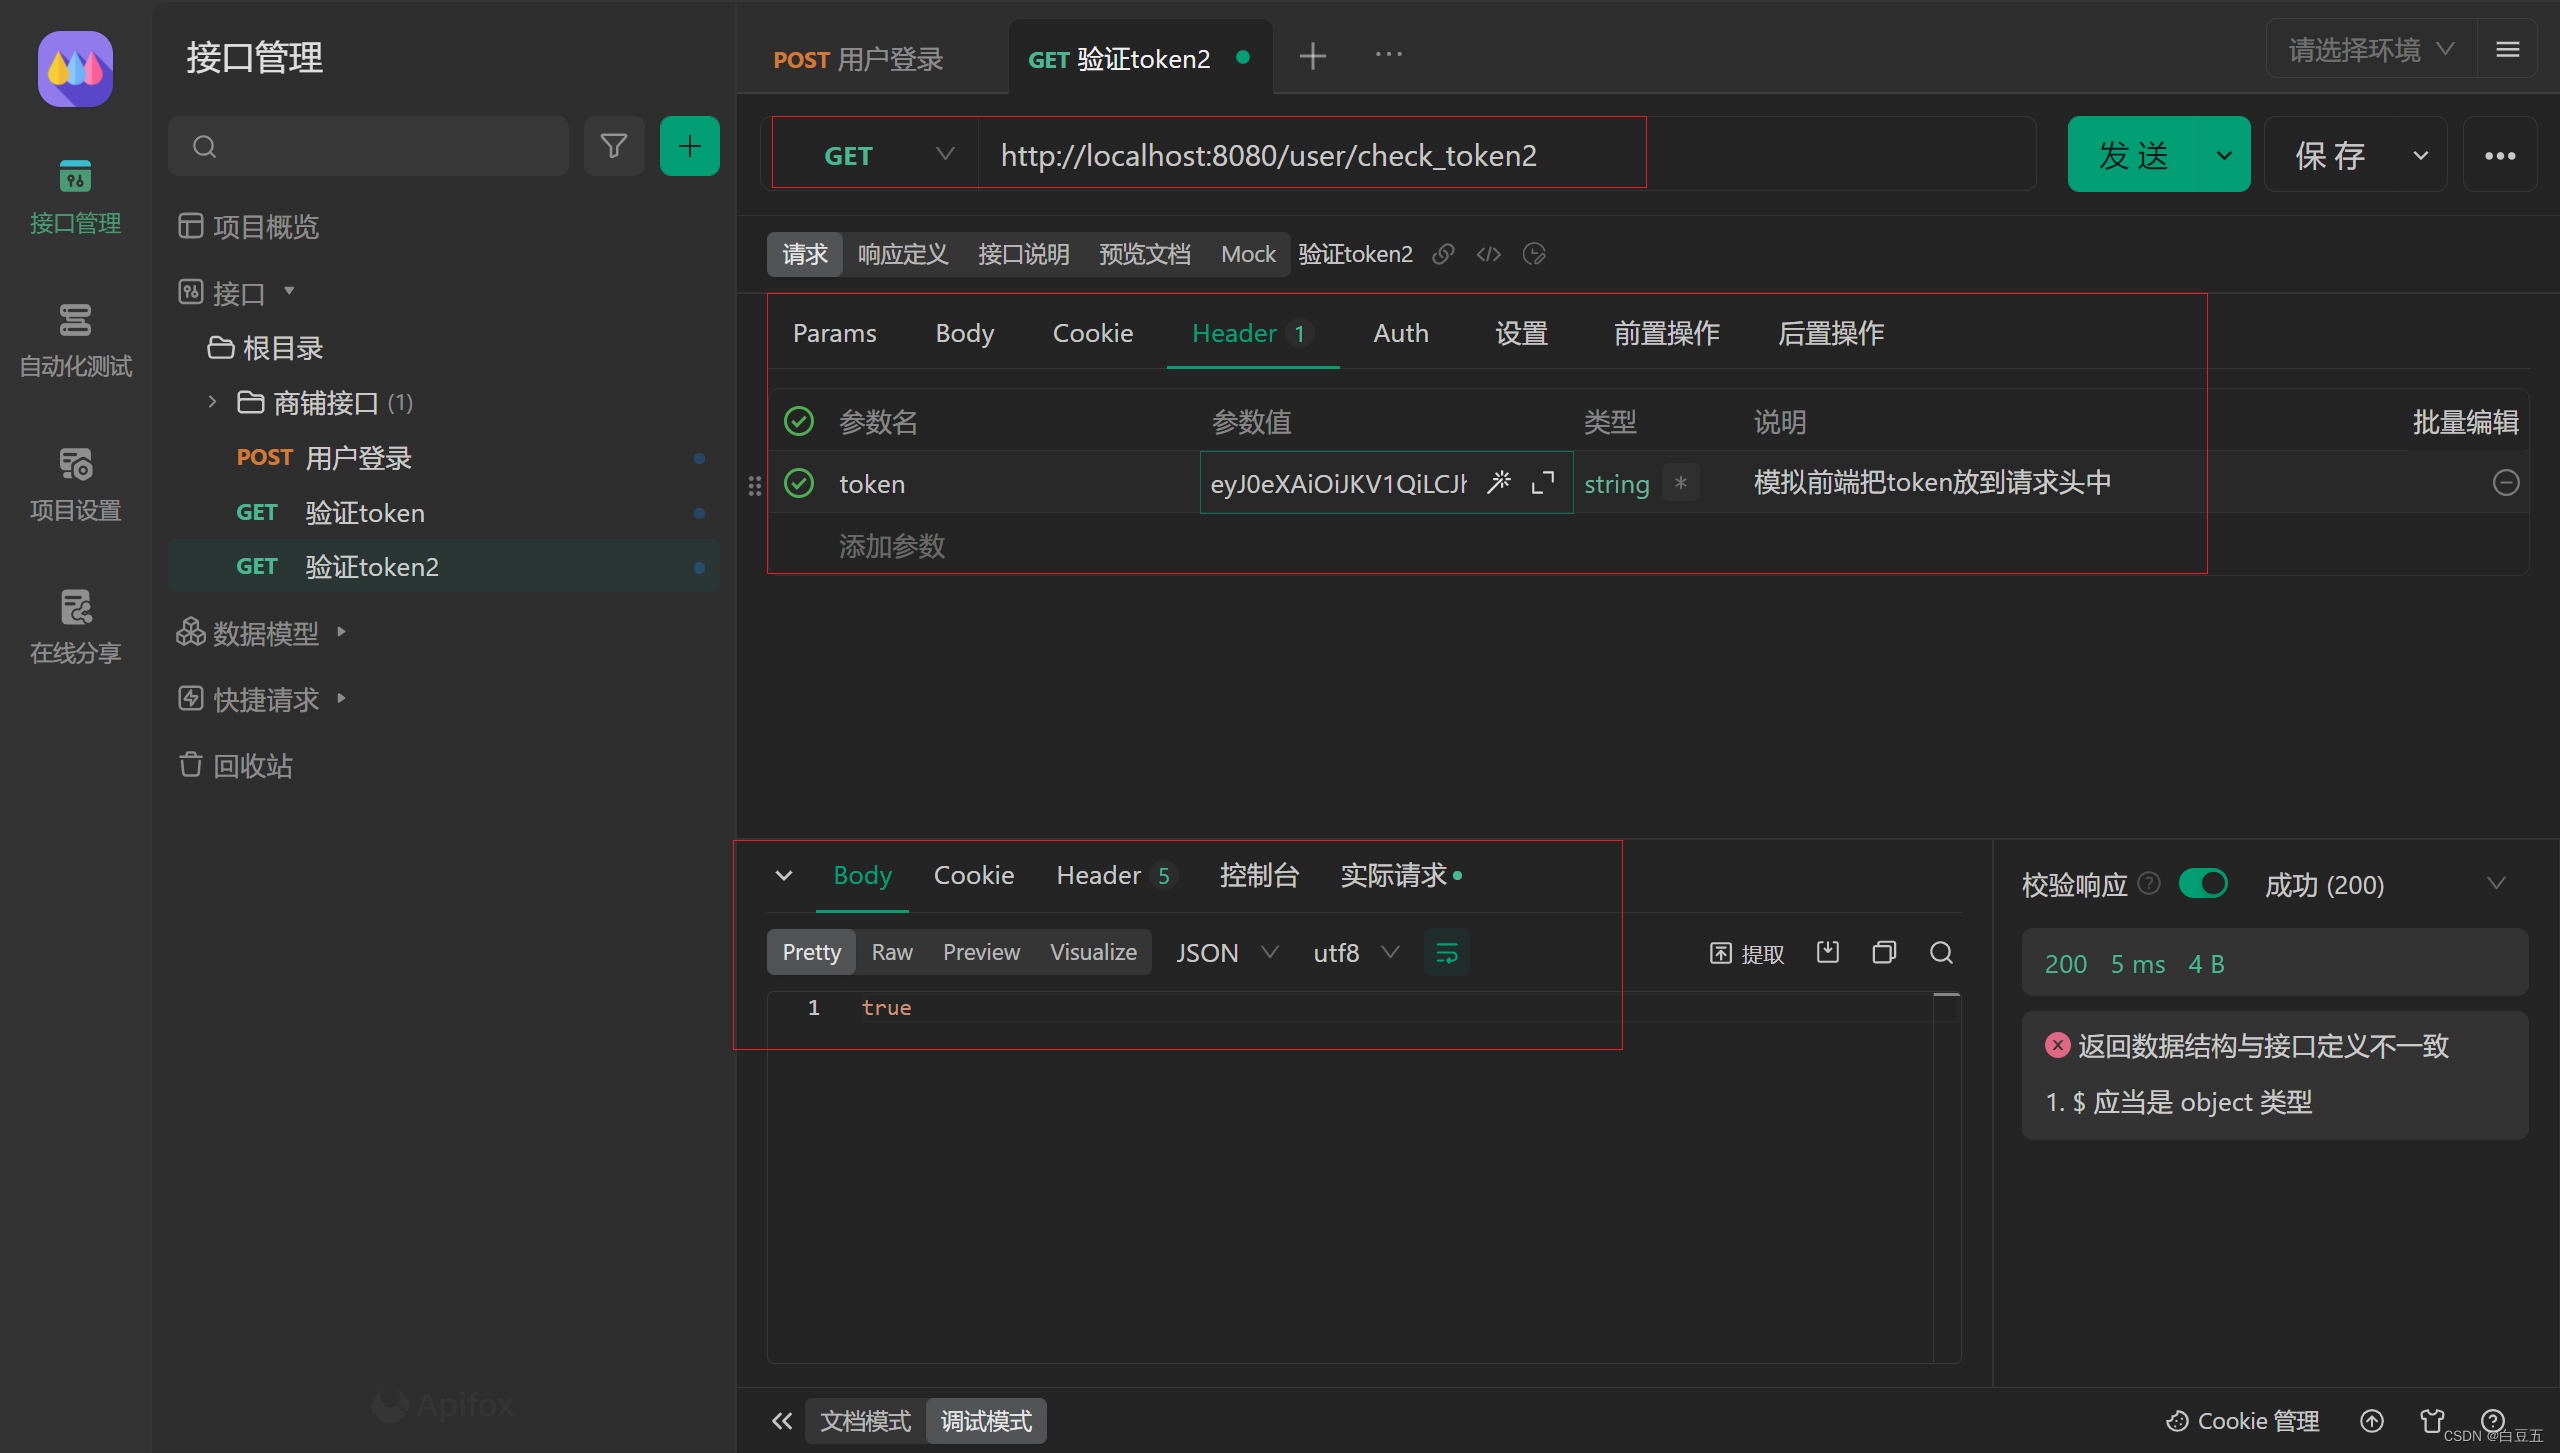Toggle the 校验响应 switch
2560x1453 pixels.
coord(2203,884)
